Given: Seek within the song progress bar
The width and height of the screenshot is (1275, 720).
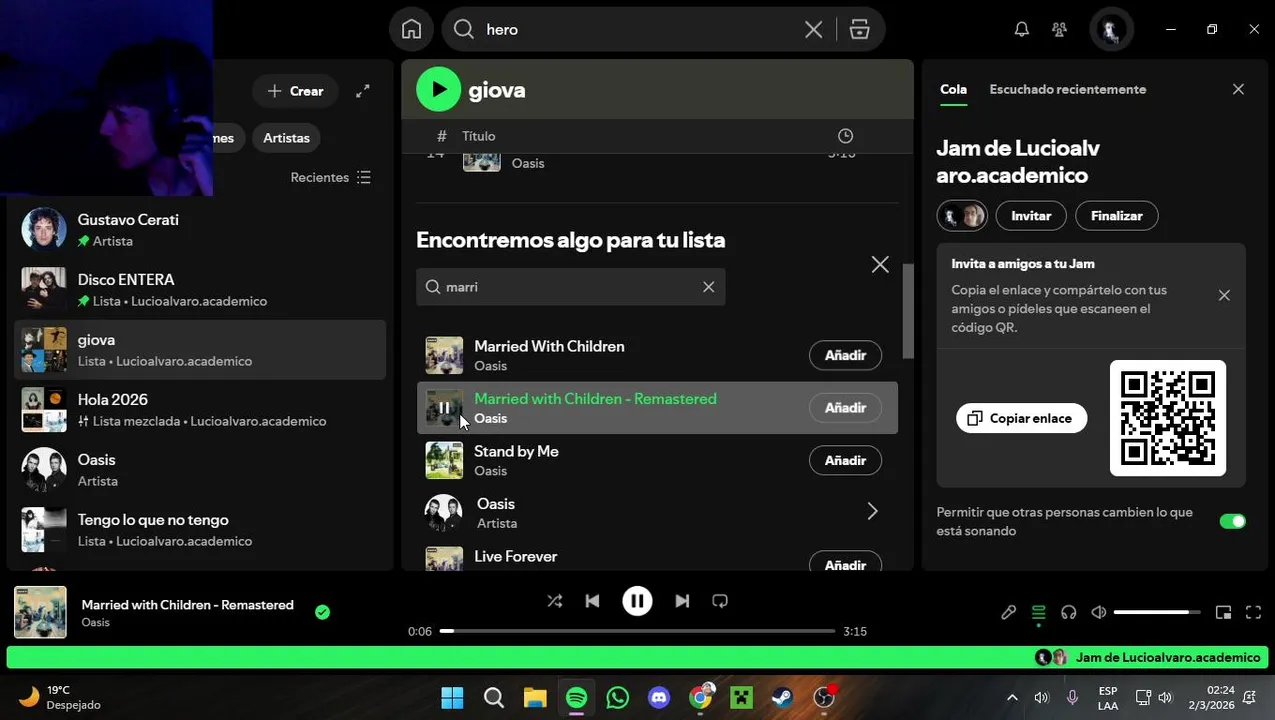Looking at the screenshot, I should click(637, 631).
